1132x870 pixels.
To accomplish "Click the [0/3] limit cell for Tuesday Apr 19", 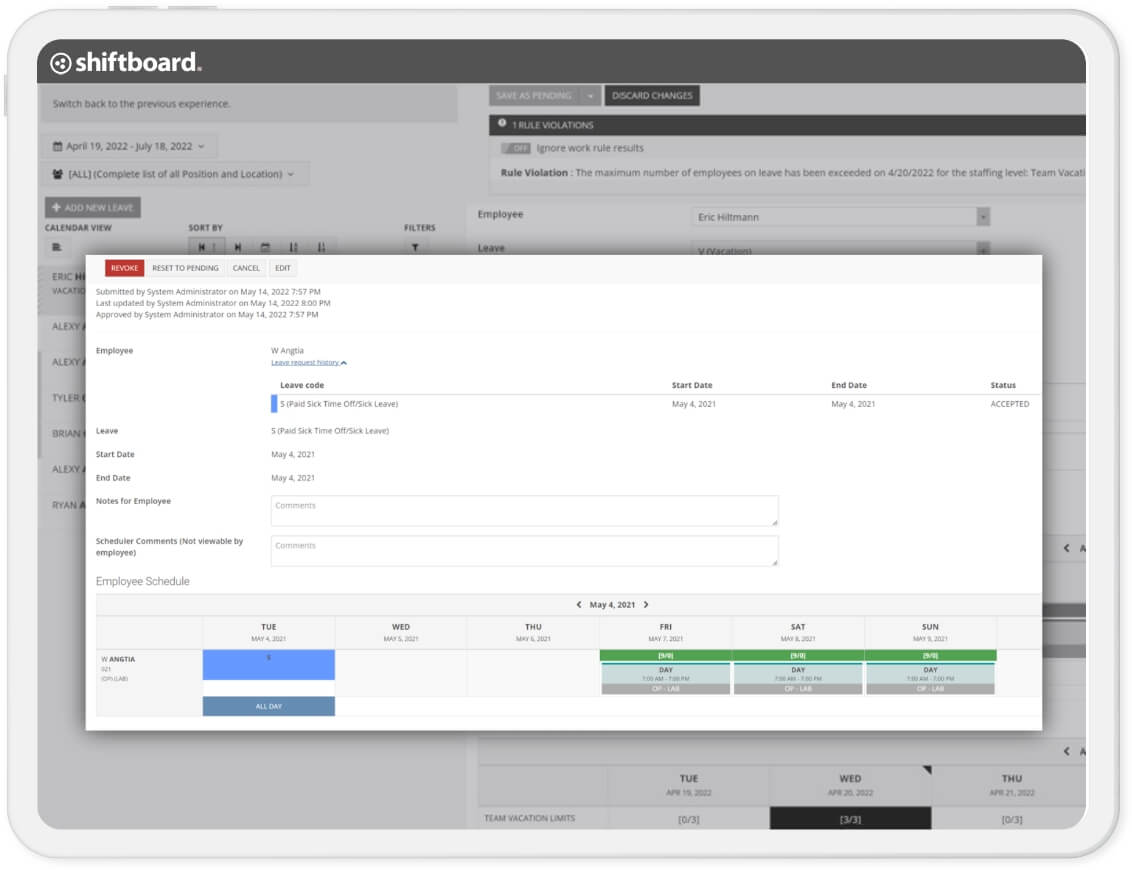I will (689, 819).
